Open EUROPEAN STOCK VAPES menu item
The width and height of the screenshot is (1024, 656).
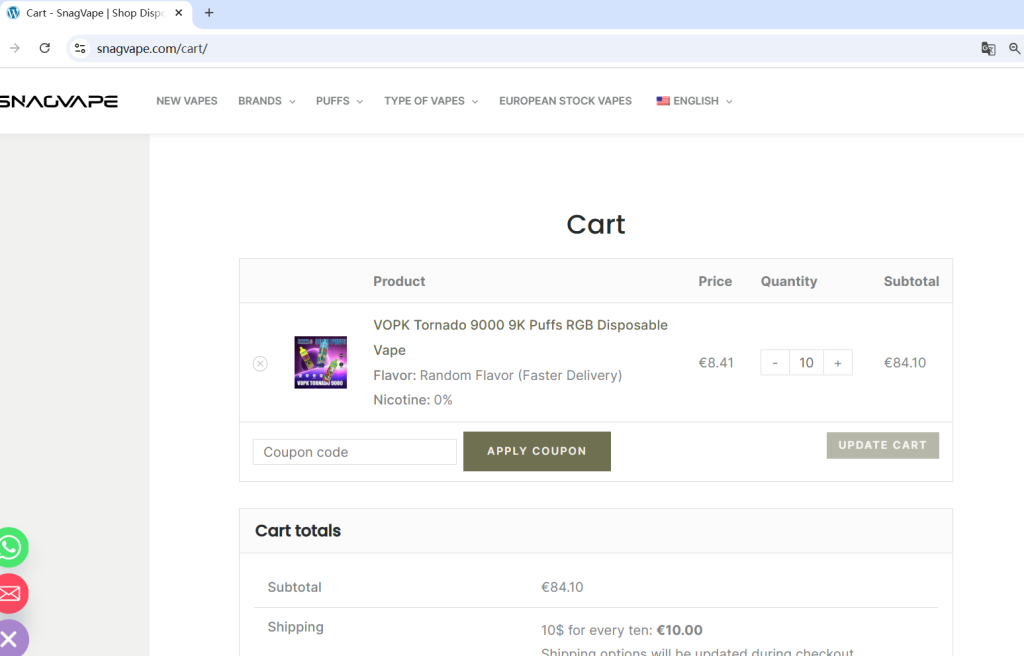click(566, 101)
